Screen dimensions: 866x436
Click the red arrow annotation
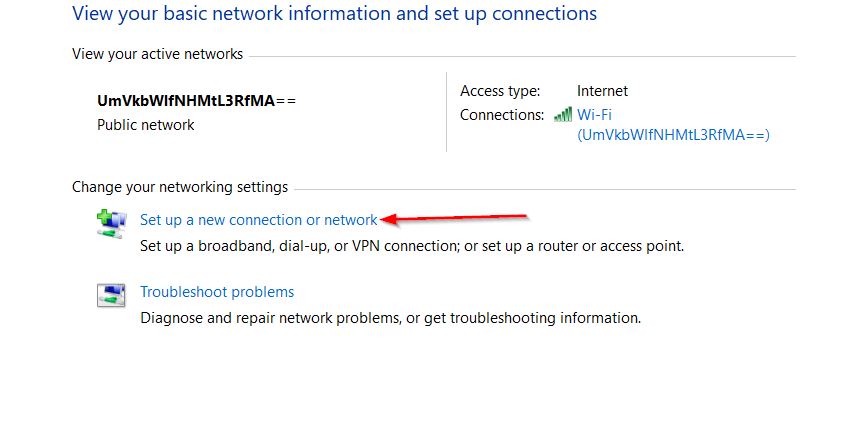[454, 219]
